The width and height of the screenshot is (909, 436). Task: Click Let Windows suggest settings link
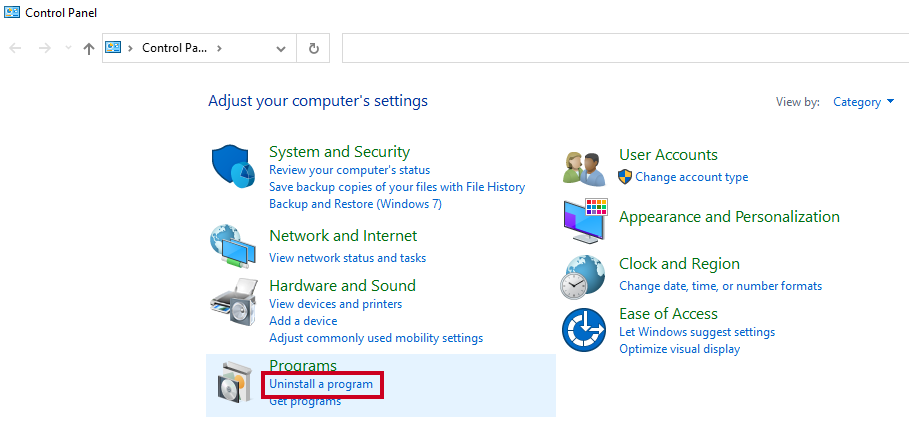point(697,332)
